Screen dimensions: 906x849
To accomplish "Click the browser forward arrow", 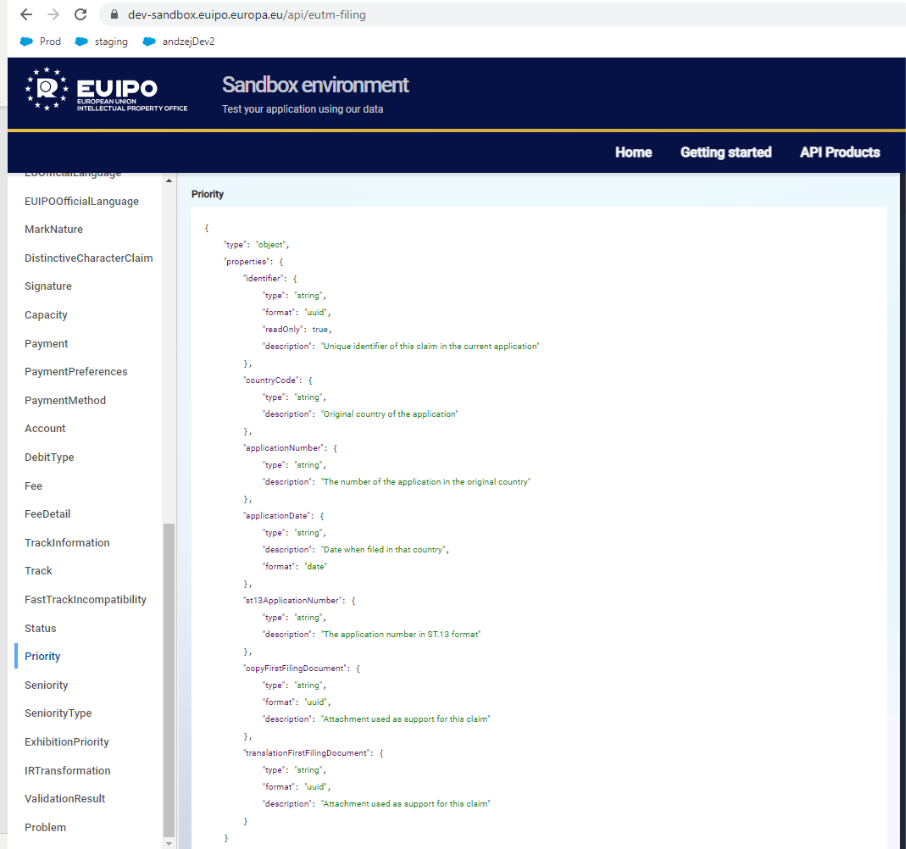I will [x=53, y=15].
